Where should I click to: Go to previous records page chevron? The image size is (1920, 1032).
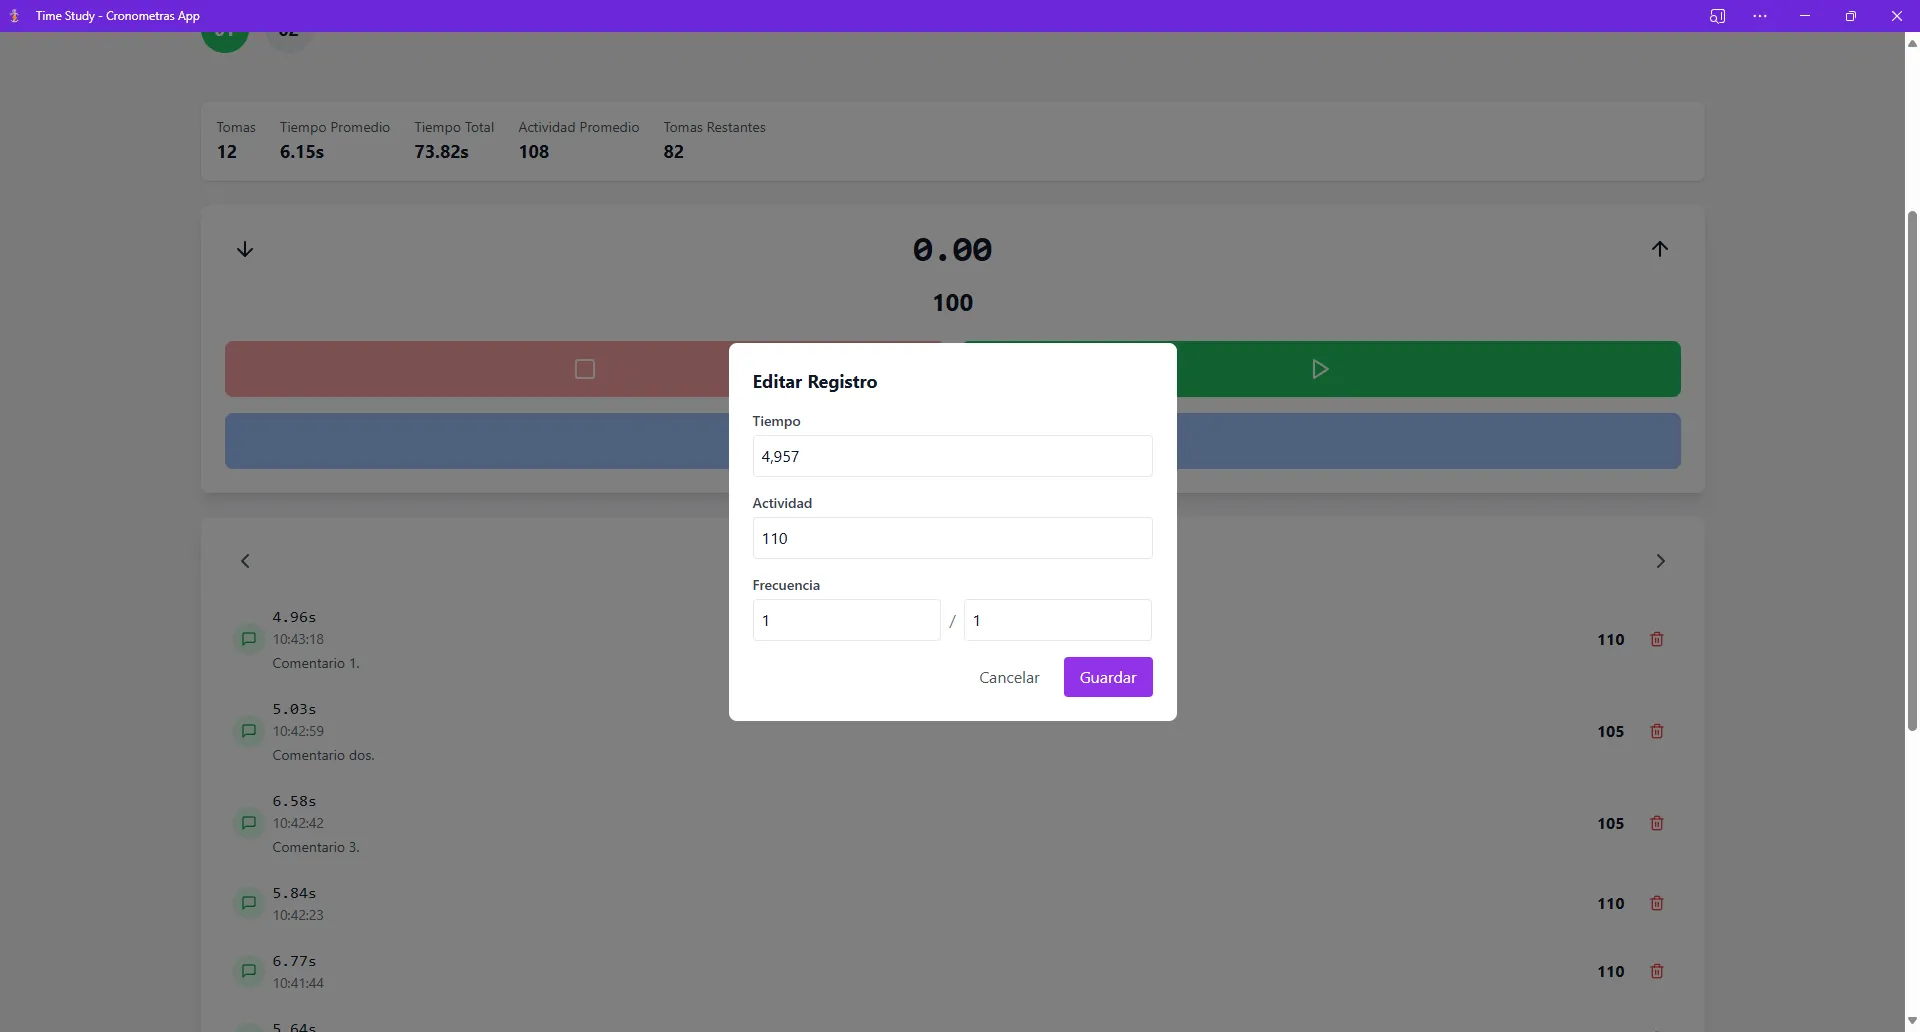pyautogui.click(x=245, y=561)
